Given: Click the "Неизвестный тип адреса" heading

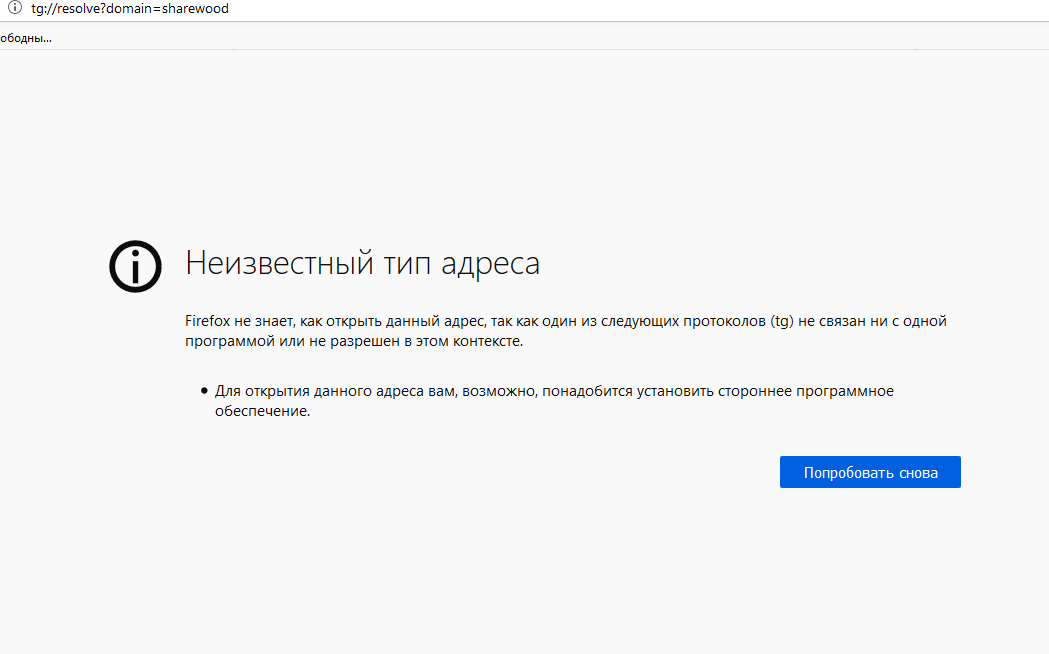Looking at the screenshot, I should point(362,264).
